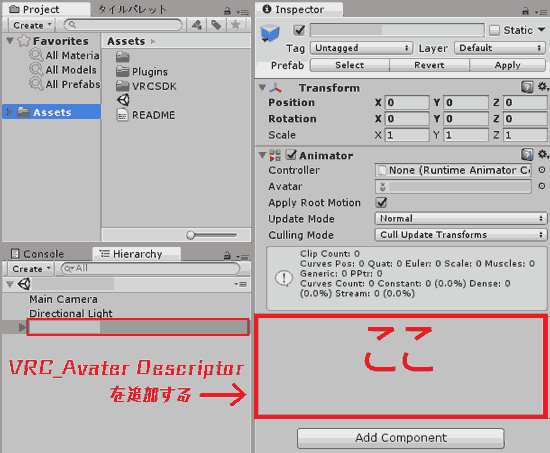Disable the Animator component checkbox

pyautogui.click(x=291, y=154)
